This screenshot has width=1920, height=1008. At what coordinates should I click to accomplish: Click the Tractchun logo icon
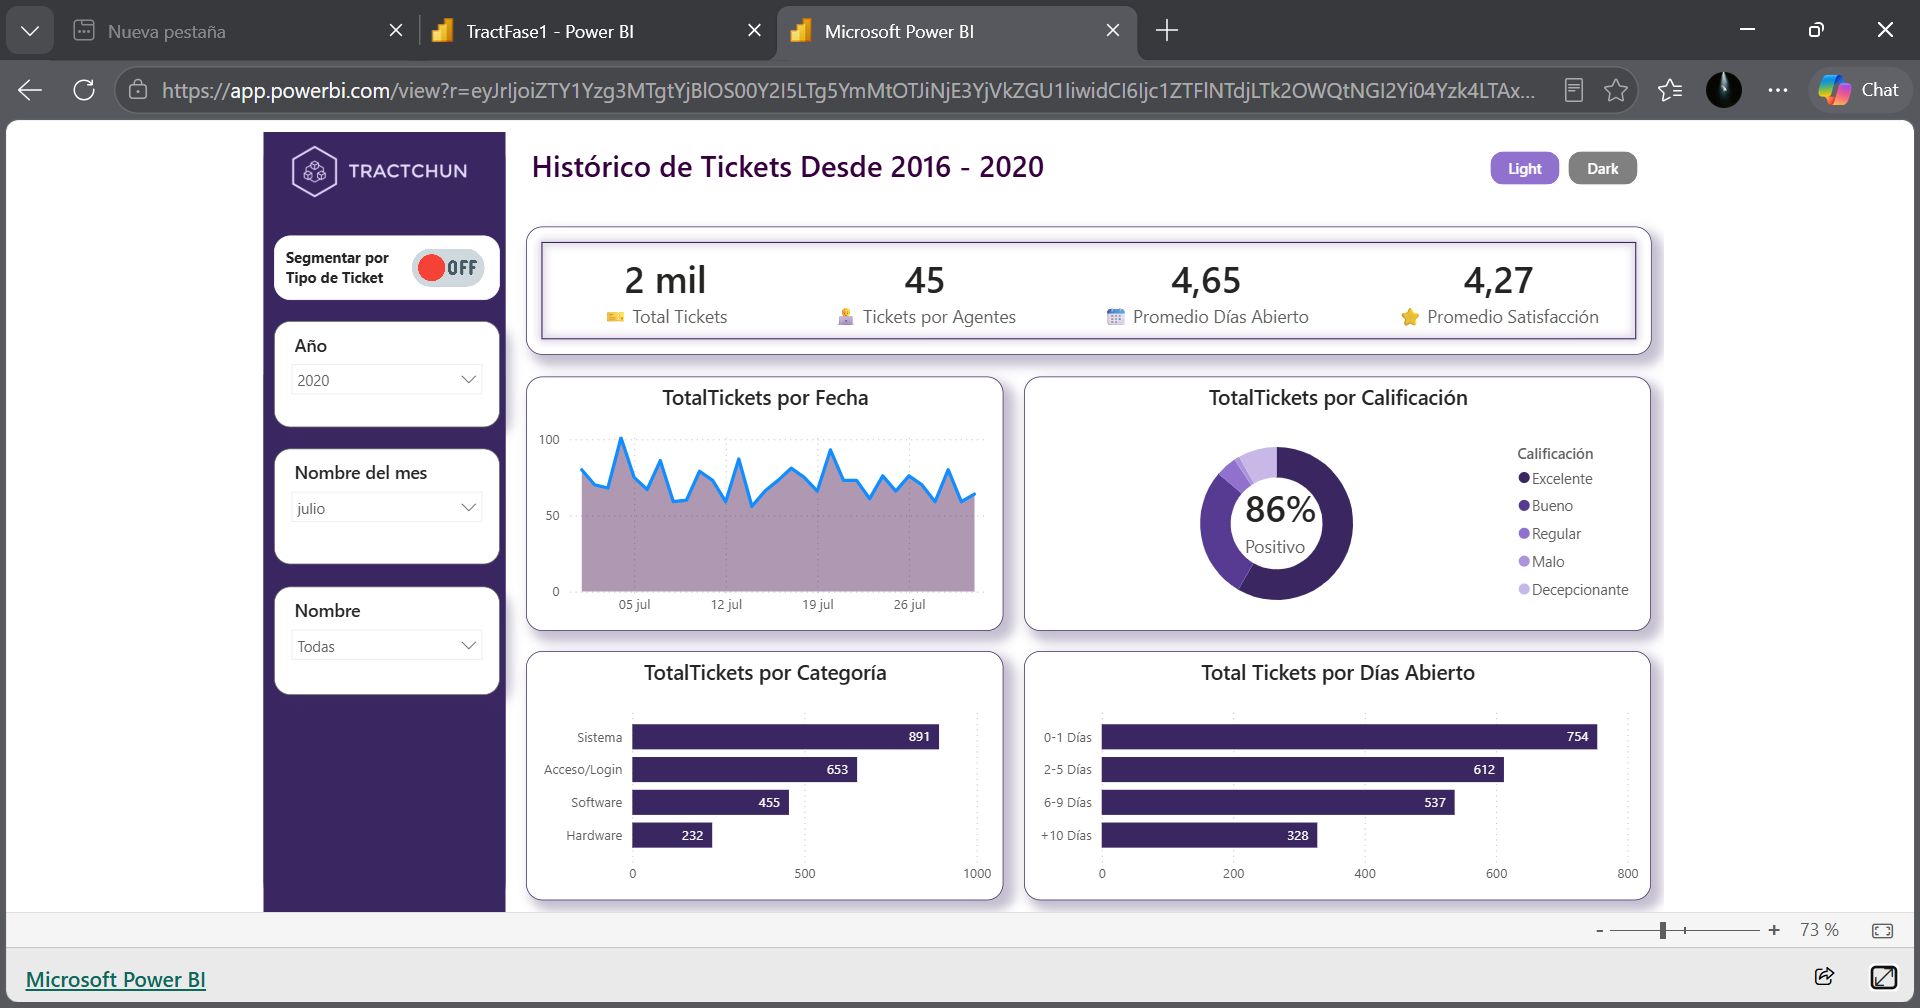coord(314,171)
